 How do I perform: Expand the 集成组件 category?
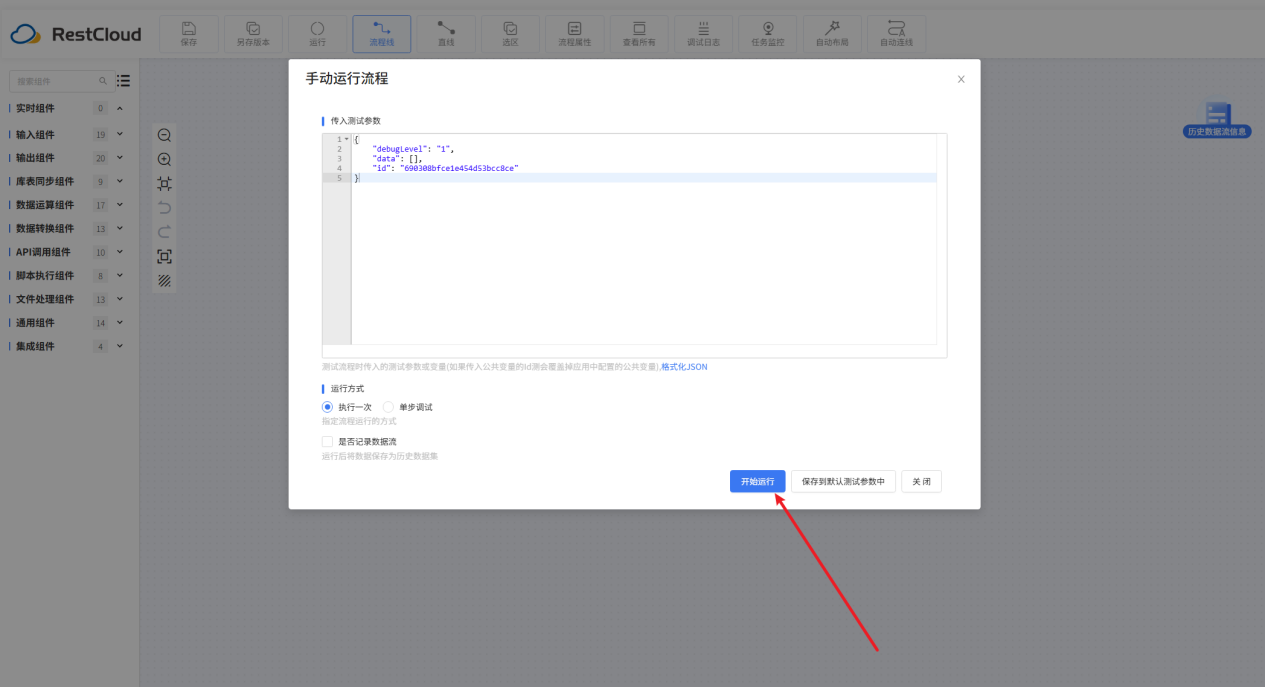coord(120,346)
